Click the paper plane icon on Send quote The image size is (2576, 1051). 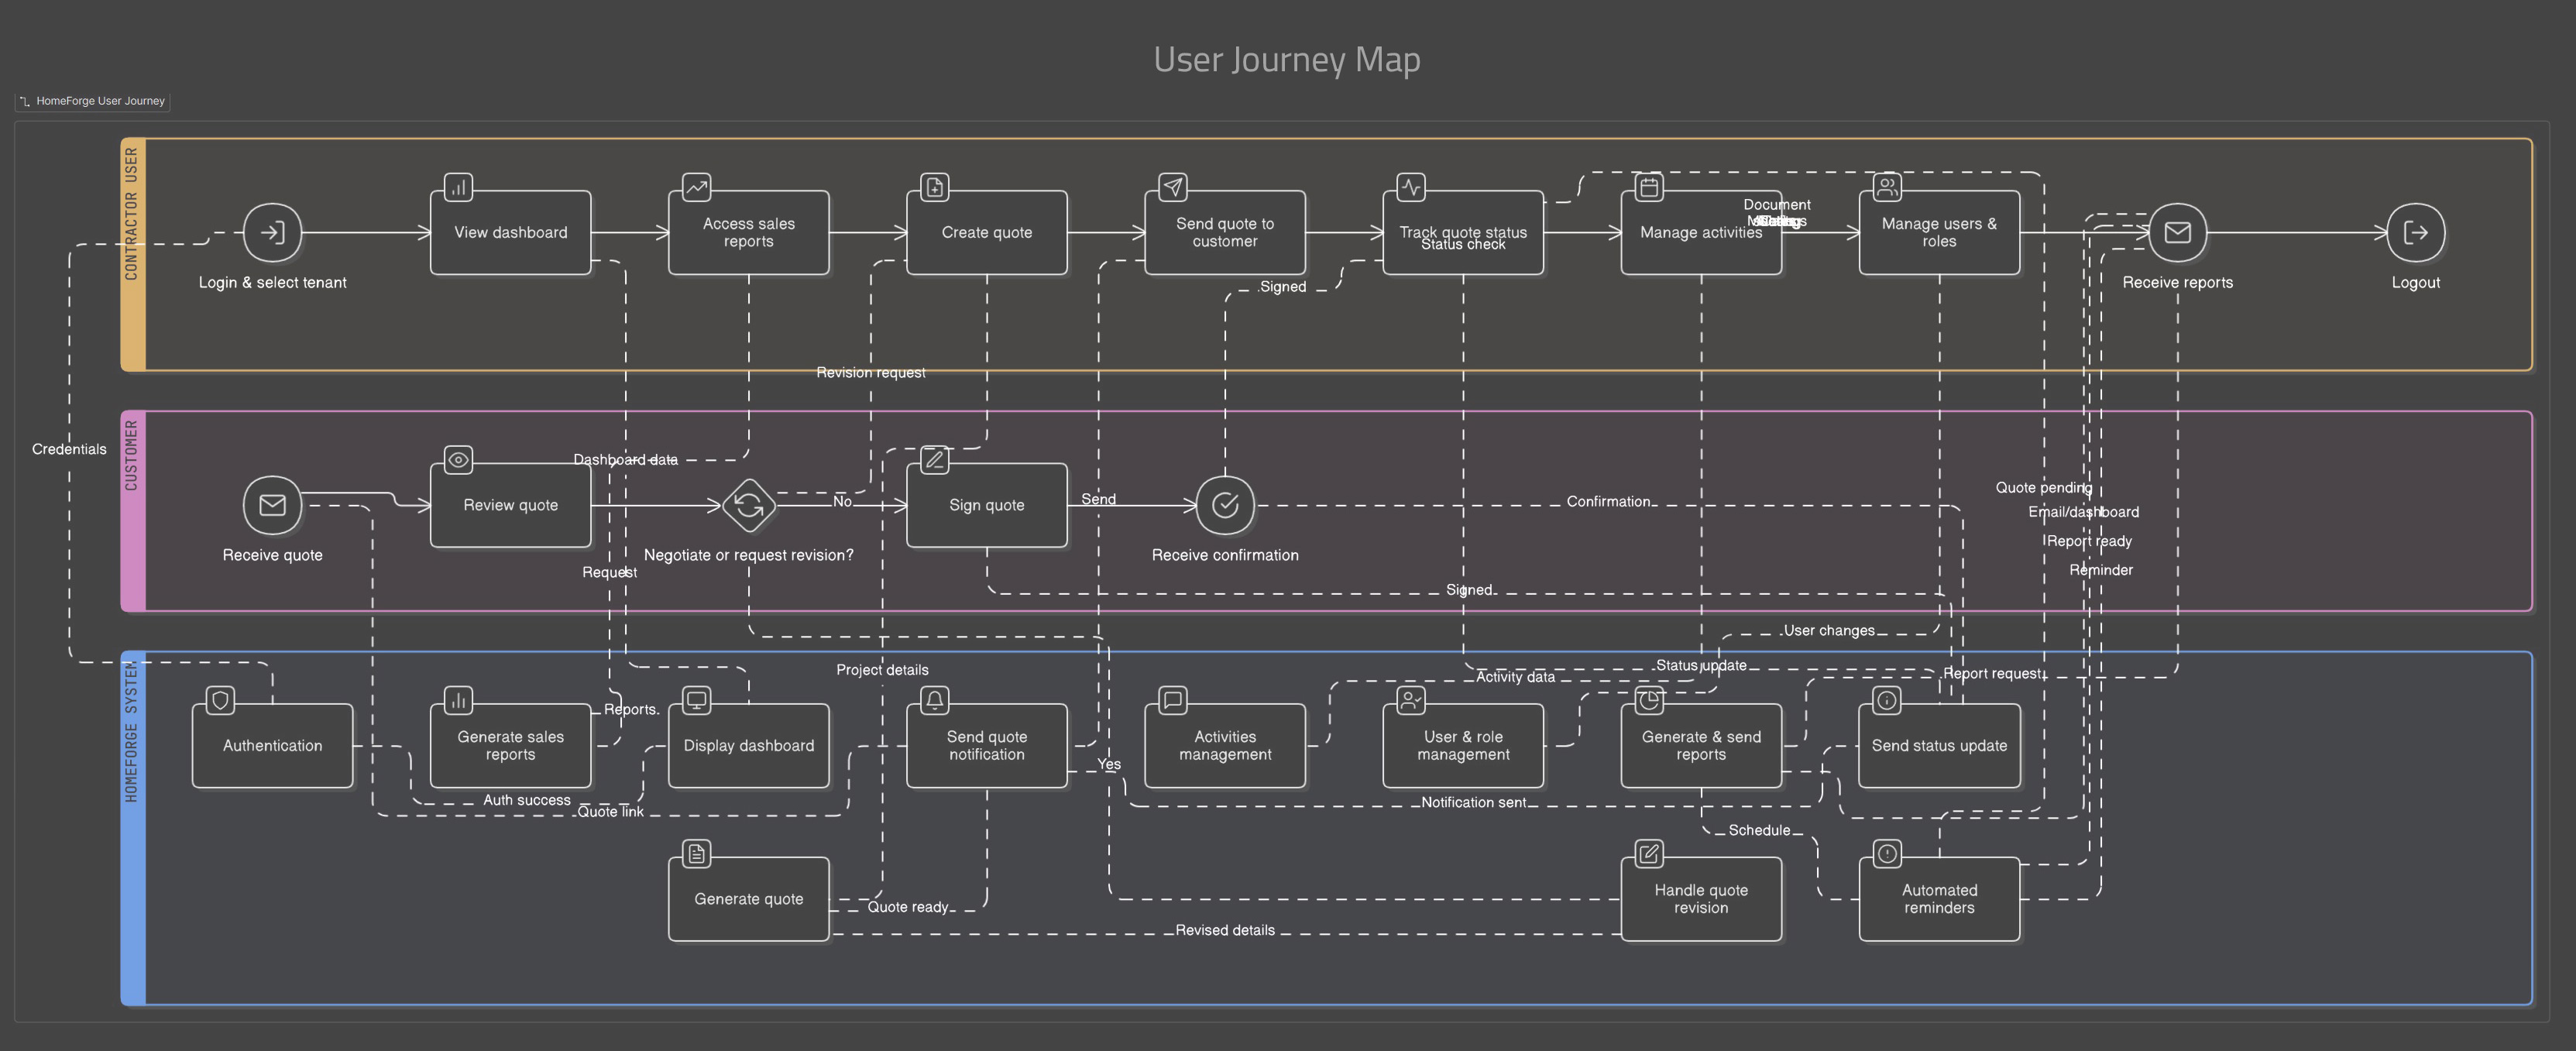(x=1172, y=187)
